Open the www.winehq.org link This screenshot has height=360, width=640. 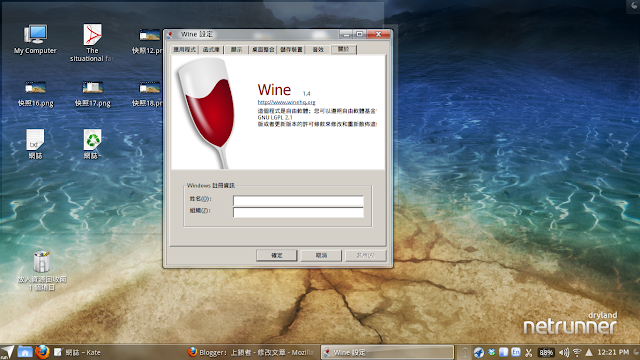286,102
